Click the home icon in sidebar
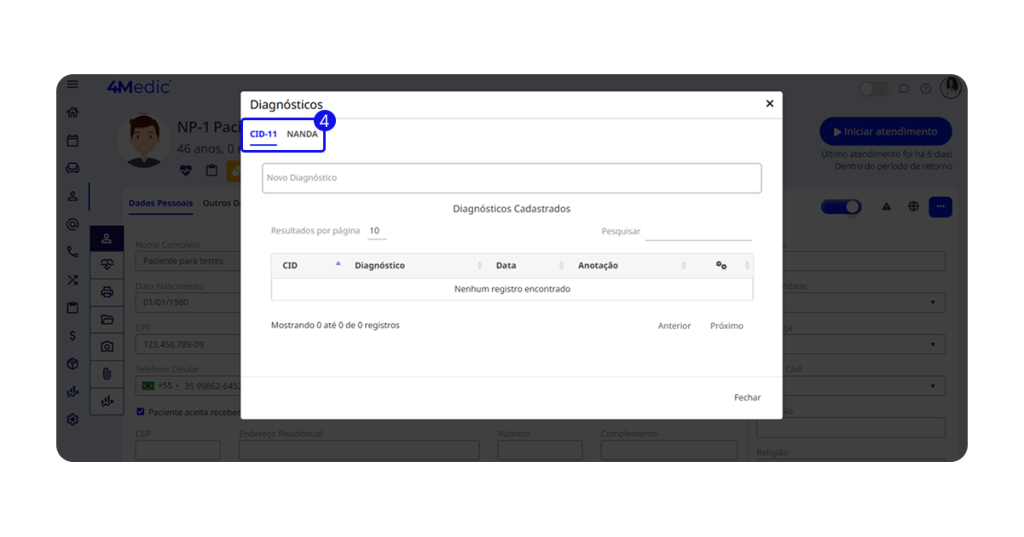The width and height of the screenshot is (1024, 537). click(73, 113)
